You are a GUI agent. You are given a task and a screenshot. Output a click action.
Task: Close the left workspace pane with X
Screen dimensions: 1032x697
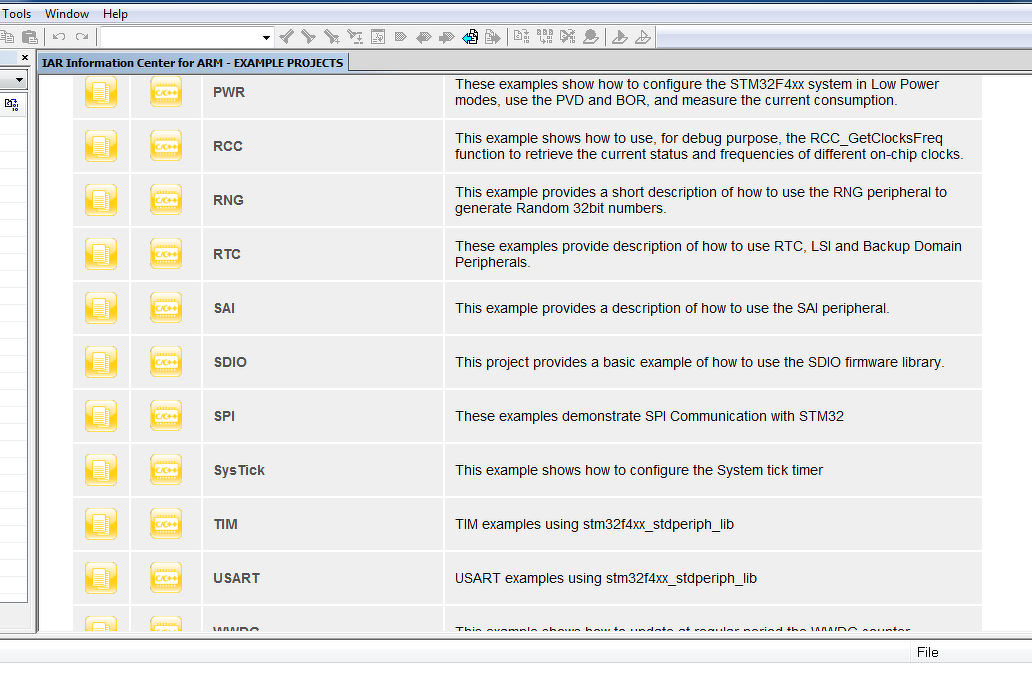click(x=25, y=58)
